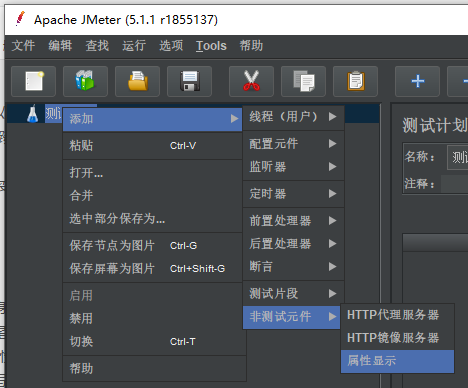This screenshot has height=388, width=468.
Task: Select HTTP代理服务器 from submenu
Action: tap(397, 315)
